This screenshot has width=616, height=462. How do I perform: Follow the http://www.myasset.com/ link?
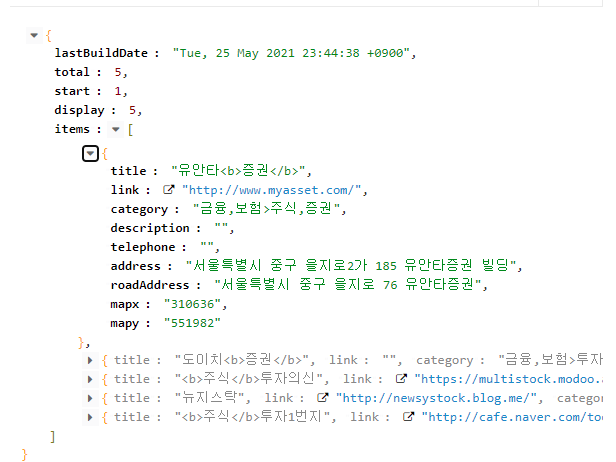pos(271,191)
